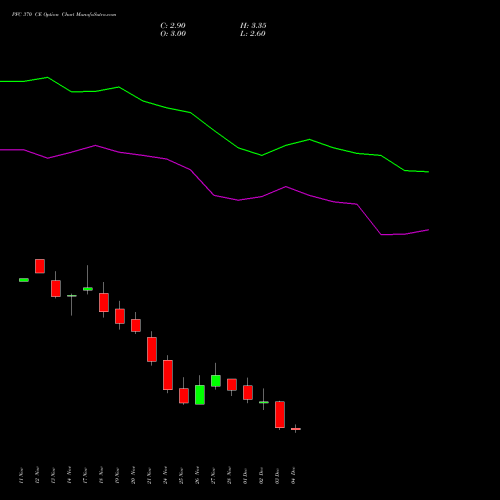
Task: Select the 21 Nov date label
Action: (x=149, y=476)
